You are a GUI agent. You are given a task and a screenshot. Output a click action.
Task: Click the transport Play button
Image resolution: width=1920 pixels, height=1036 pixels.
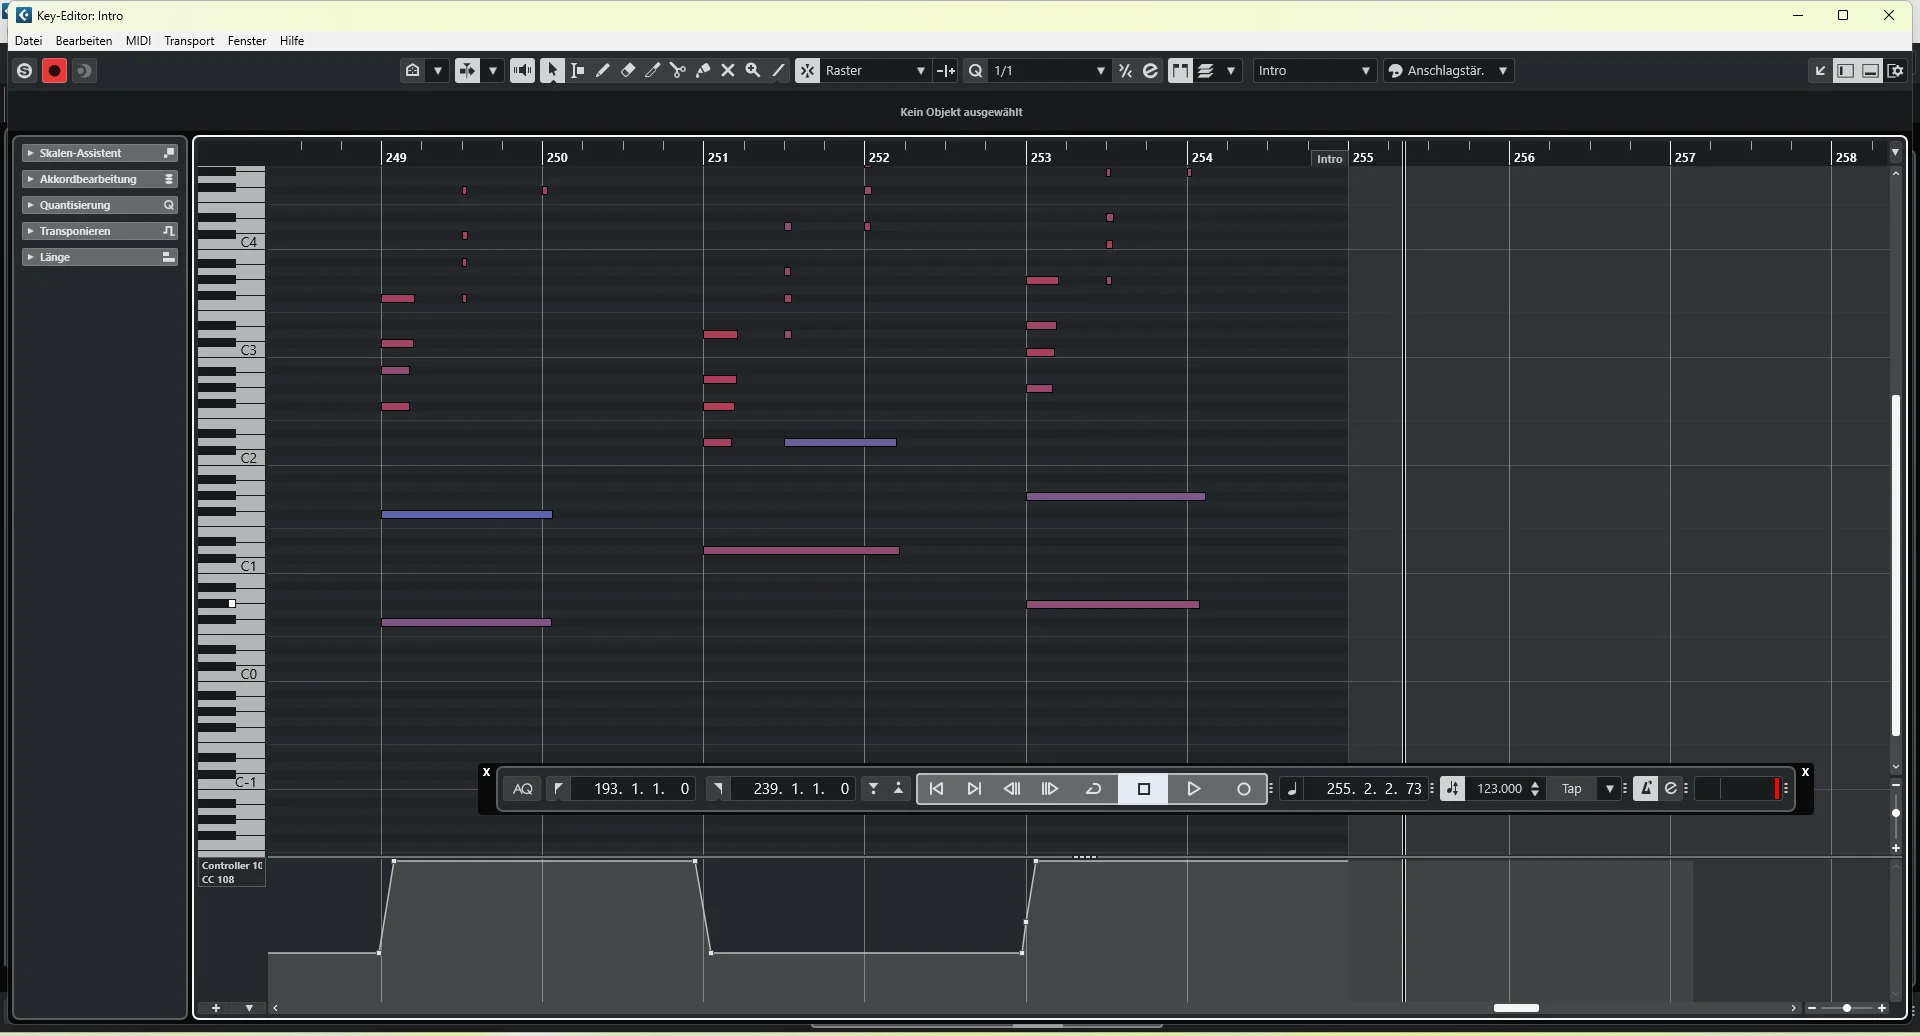click(1194, 789)
